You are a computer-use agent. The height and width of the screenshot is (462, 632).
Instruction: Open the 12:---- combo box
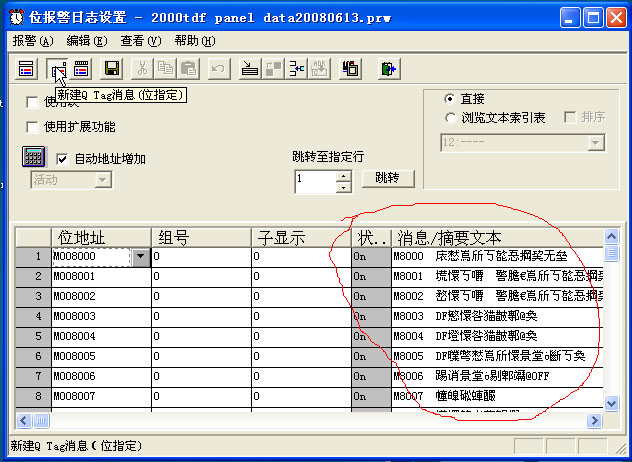(596, 143)
